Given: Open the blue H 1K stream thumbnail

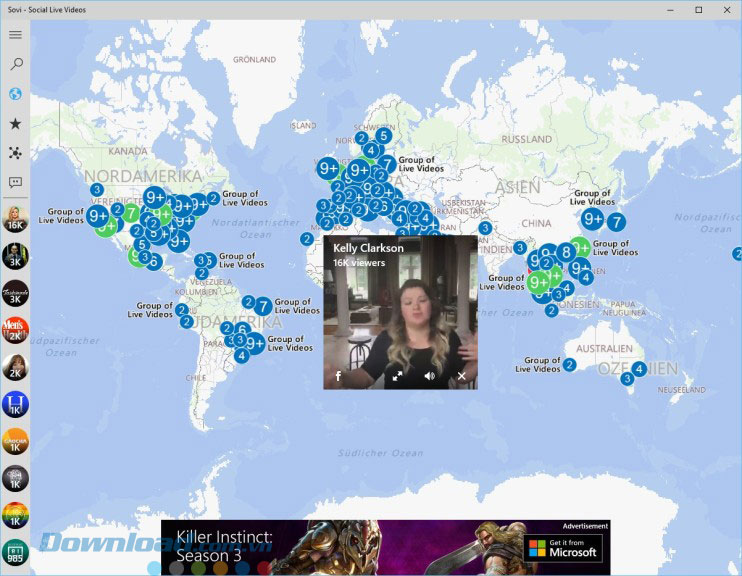Looking at the screenshot, I should click(15, 404).
